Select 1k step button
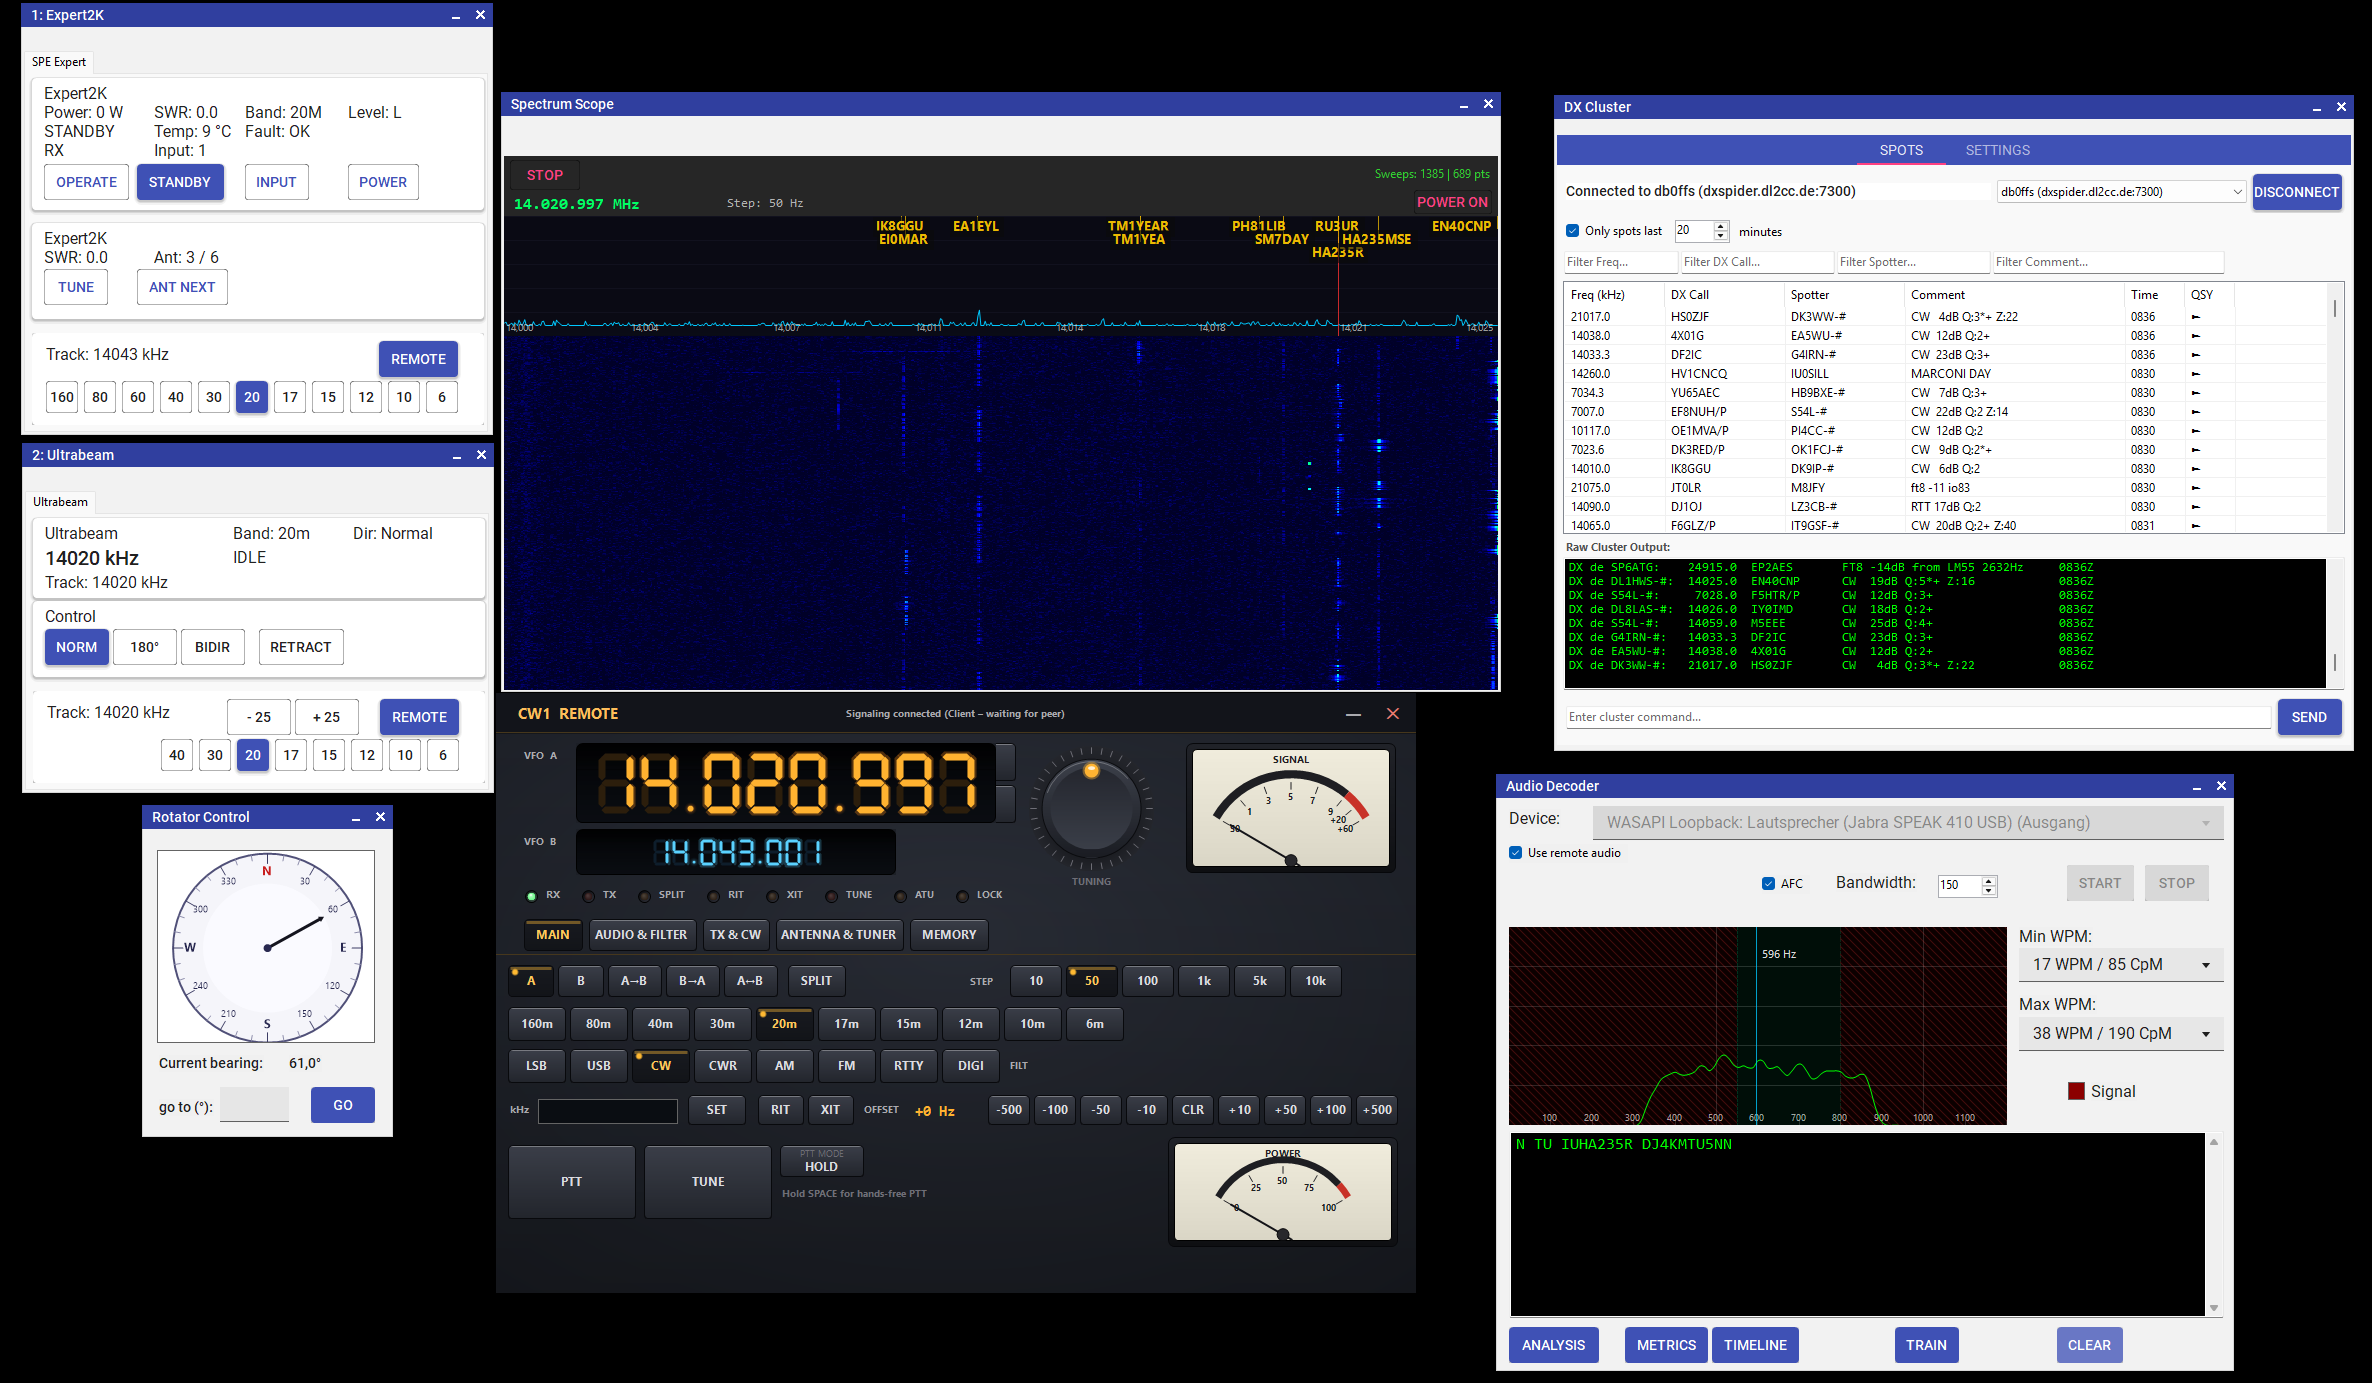 click(x=1204, y=981)
